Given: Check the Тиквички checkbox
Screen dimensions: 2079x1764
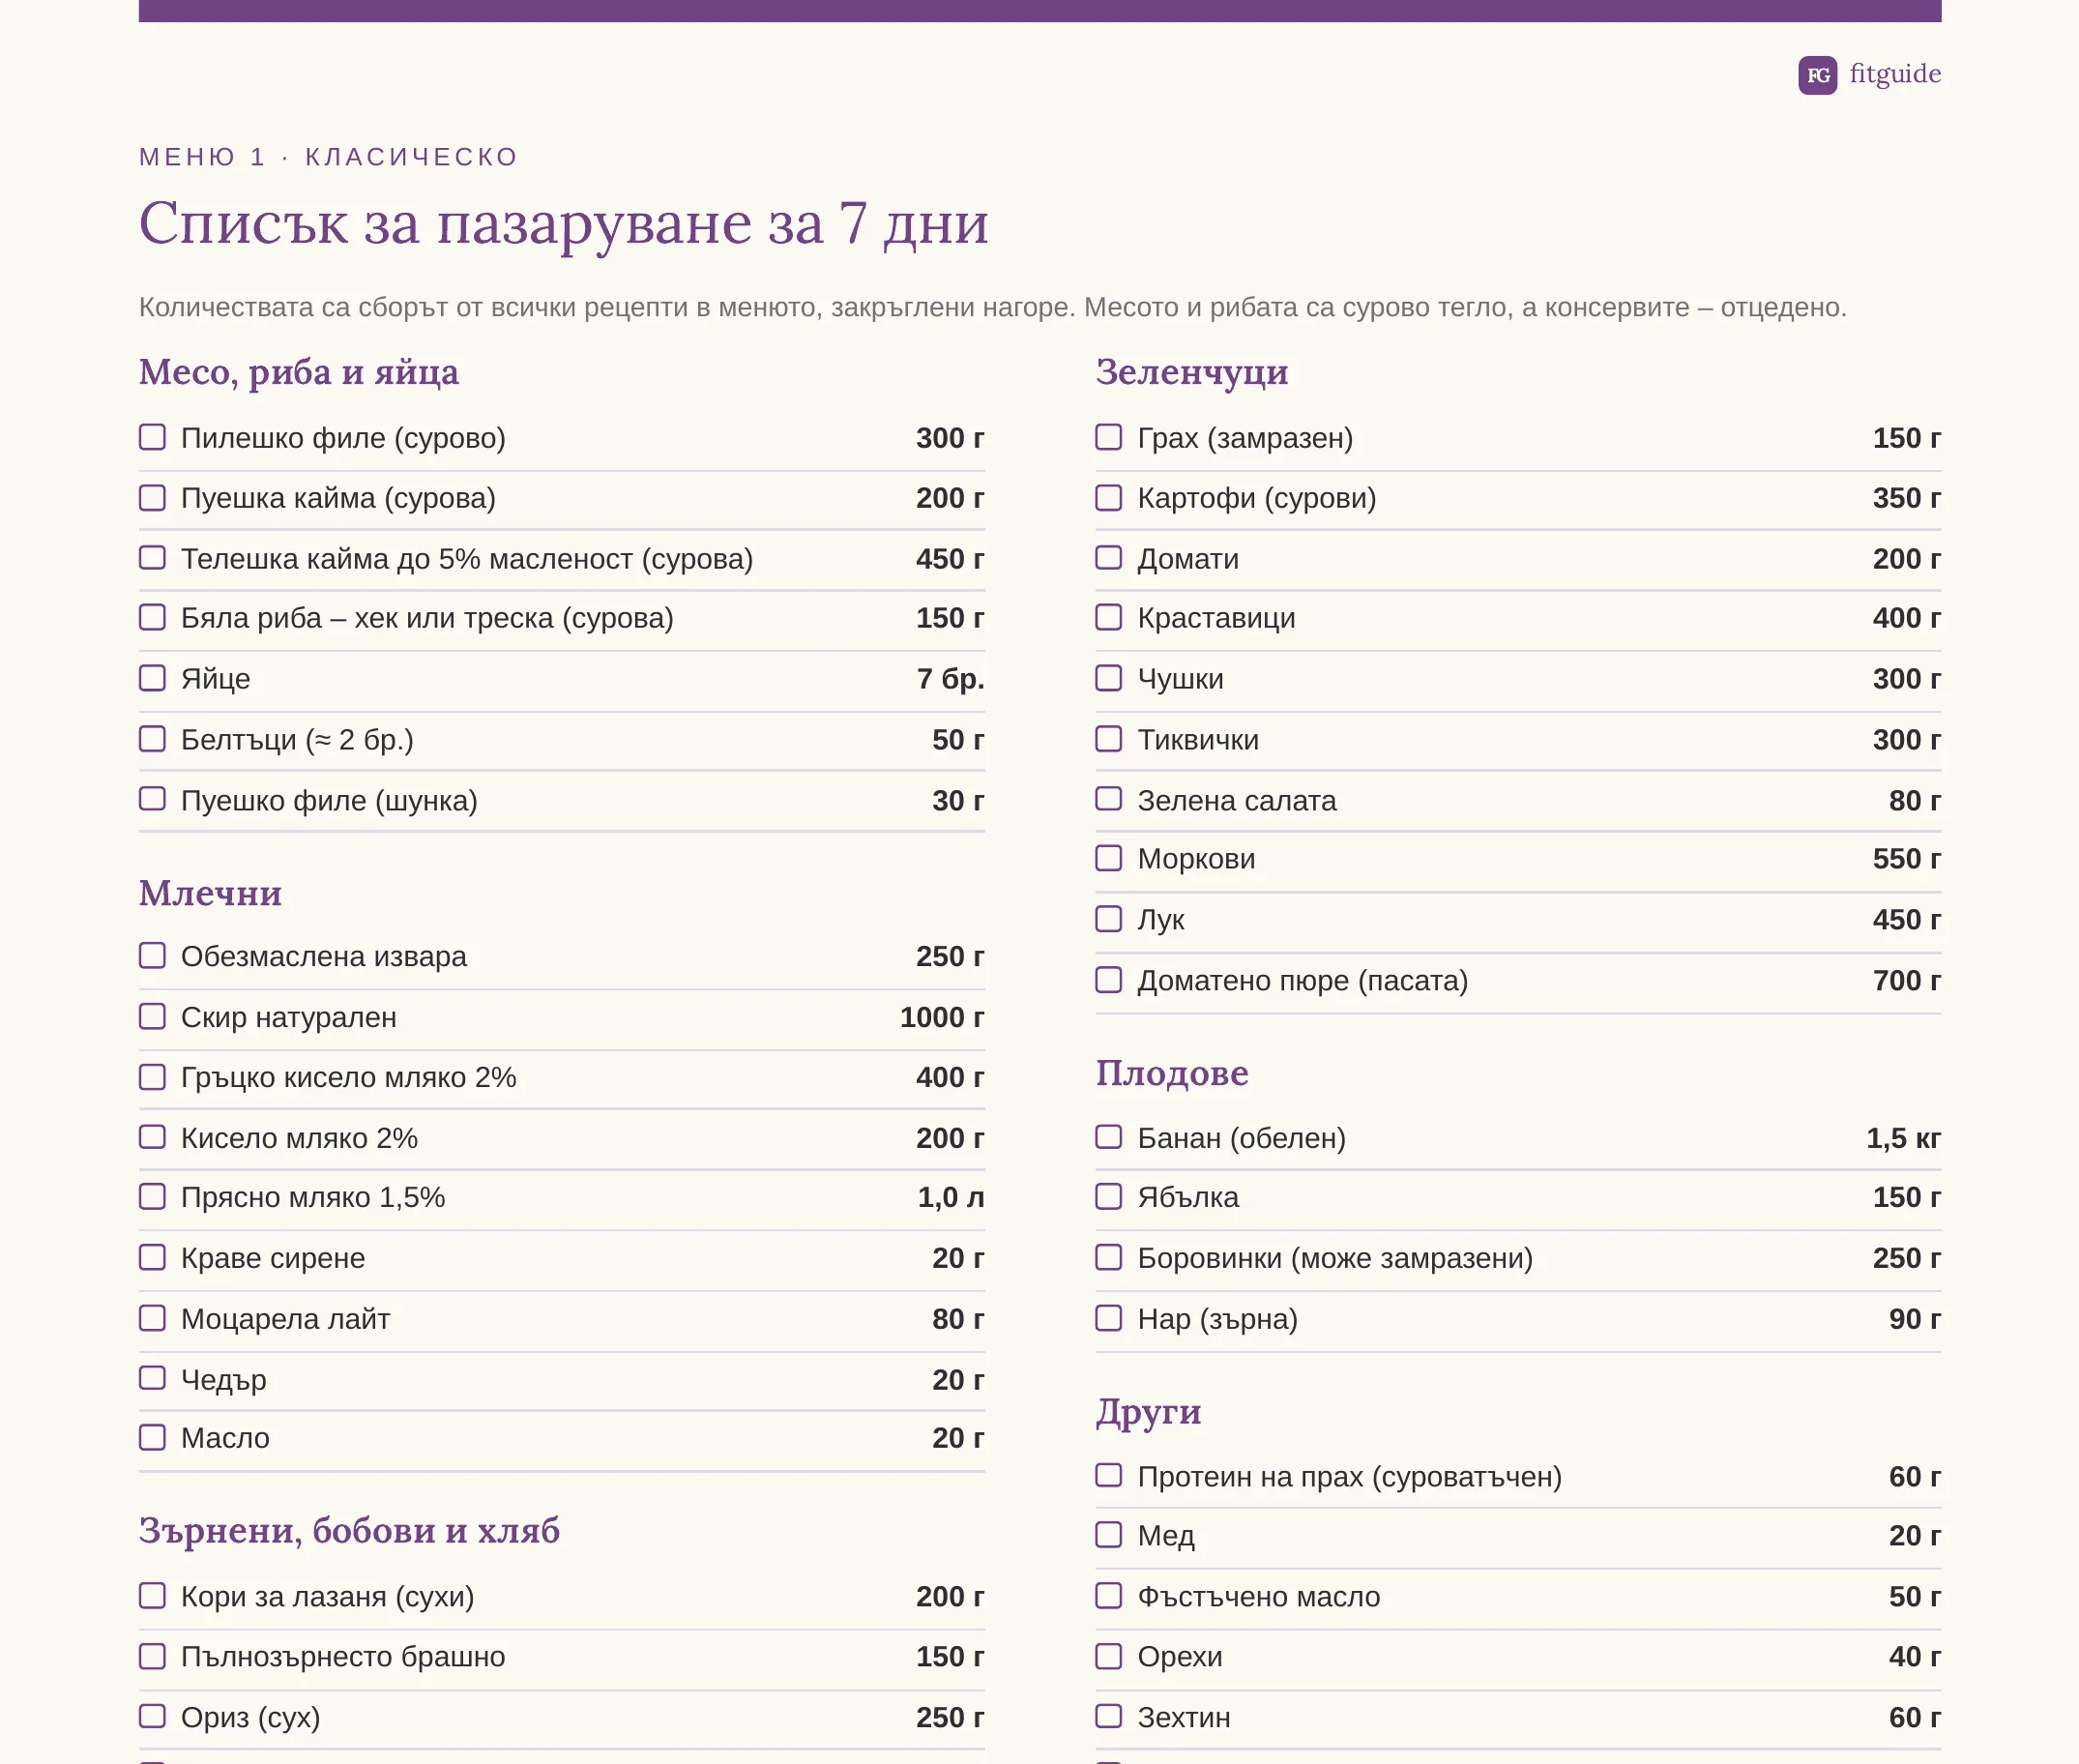Looking at the screenshot, I should coord(1109,739).
